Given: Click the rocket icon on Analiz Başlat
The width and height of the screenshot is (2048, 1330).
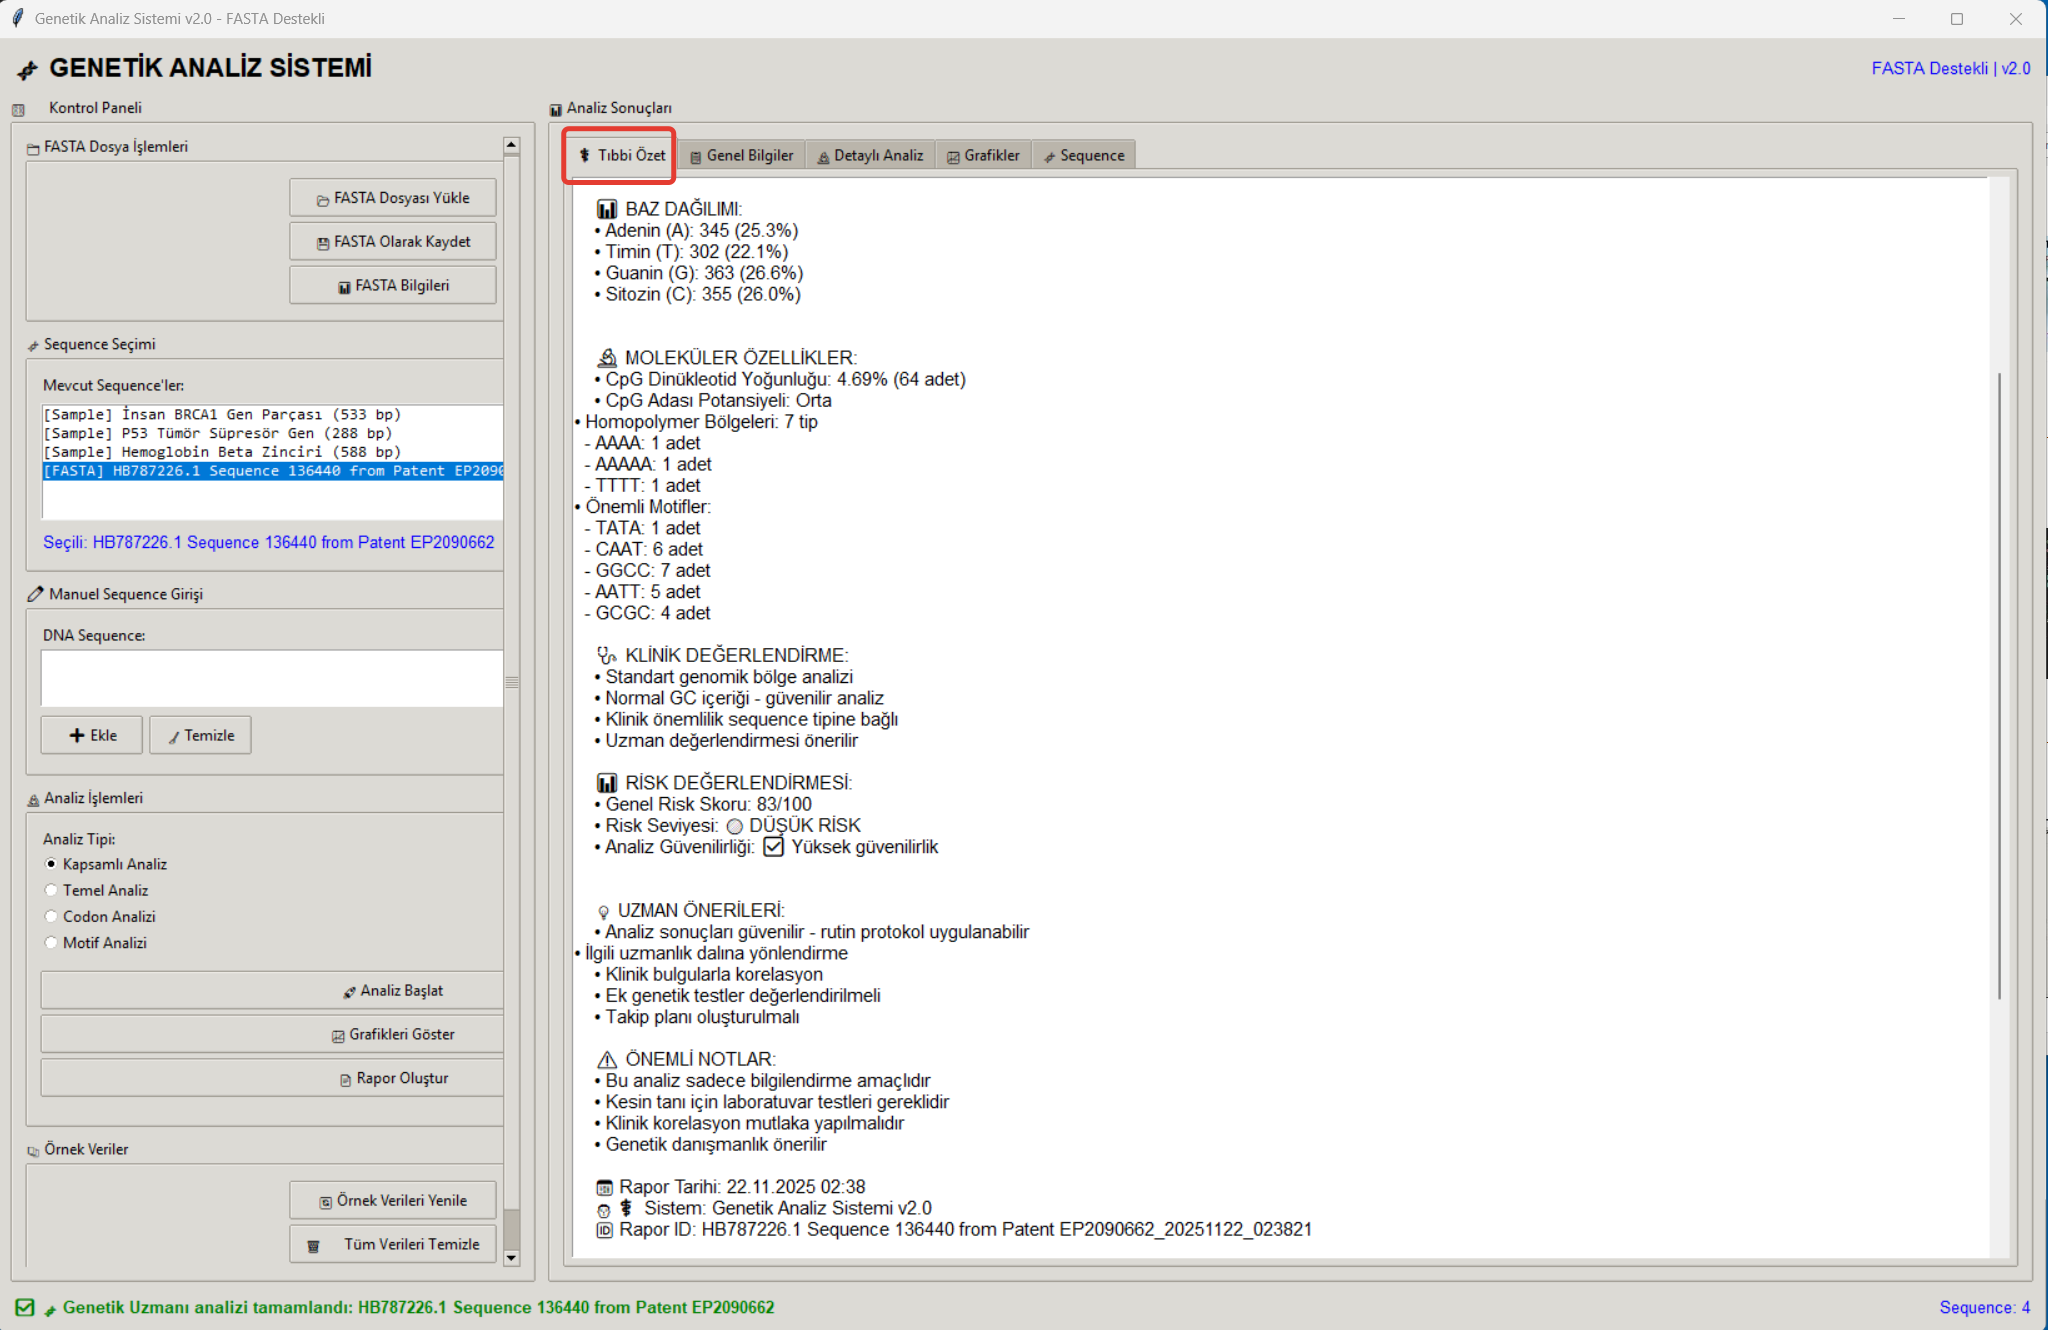Looking at the screenshot, I should click(x=349, y=992).
